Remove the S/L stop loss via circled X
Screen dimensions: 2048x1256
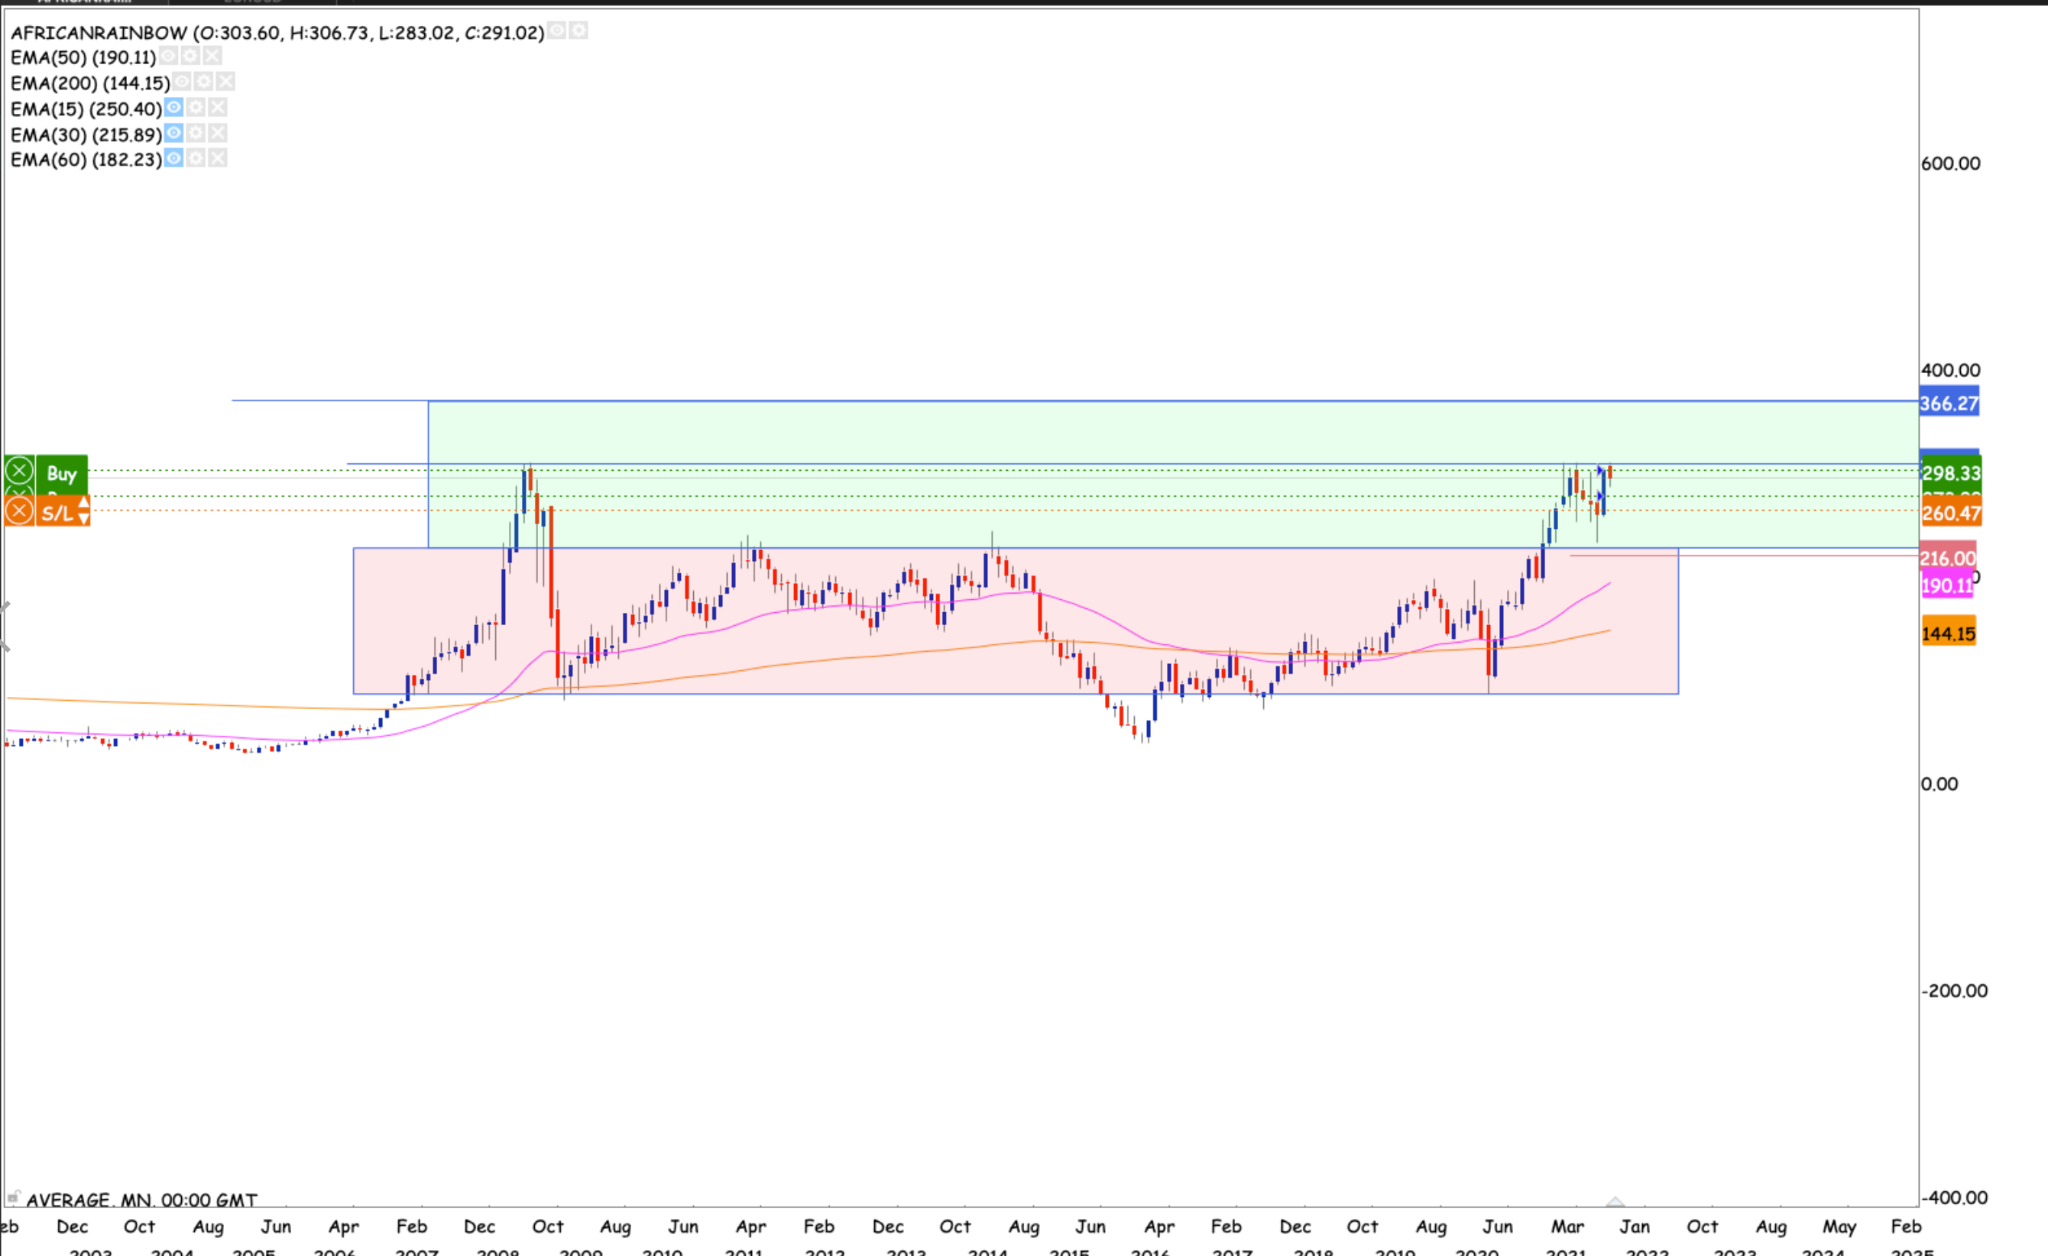(x=19, y=512)
